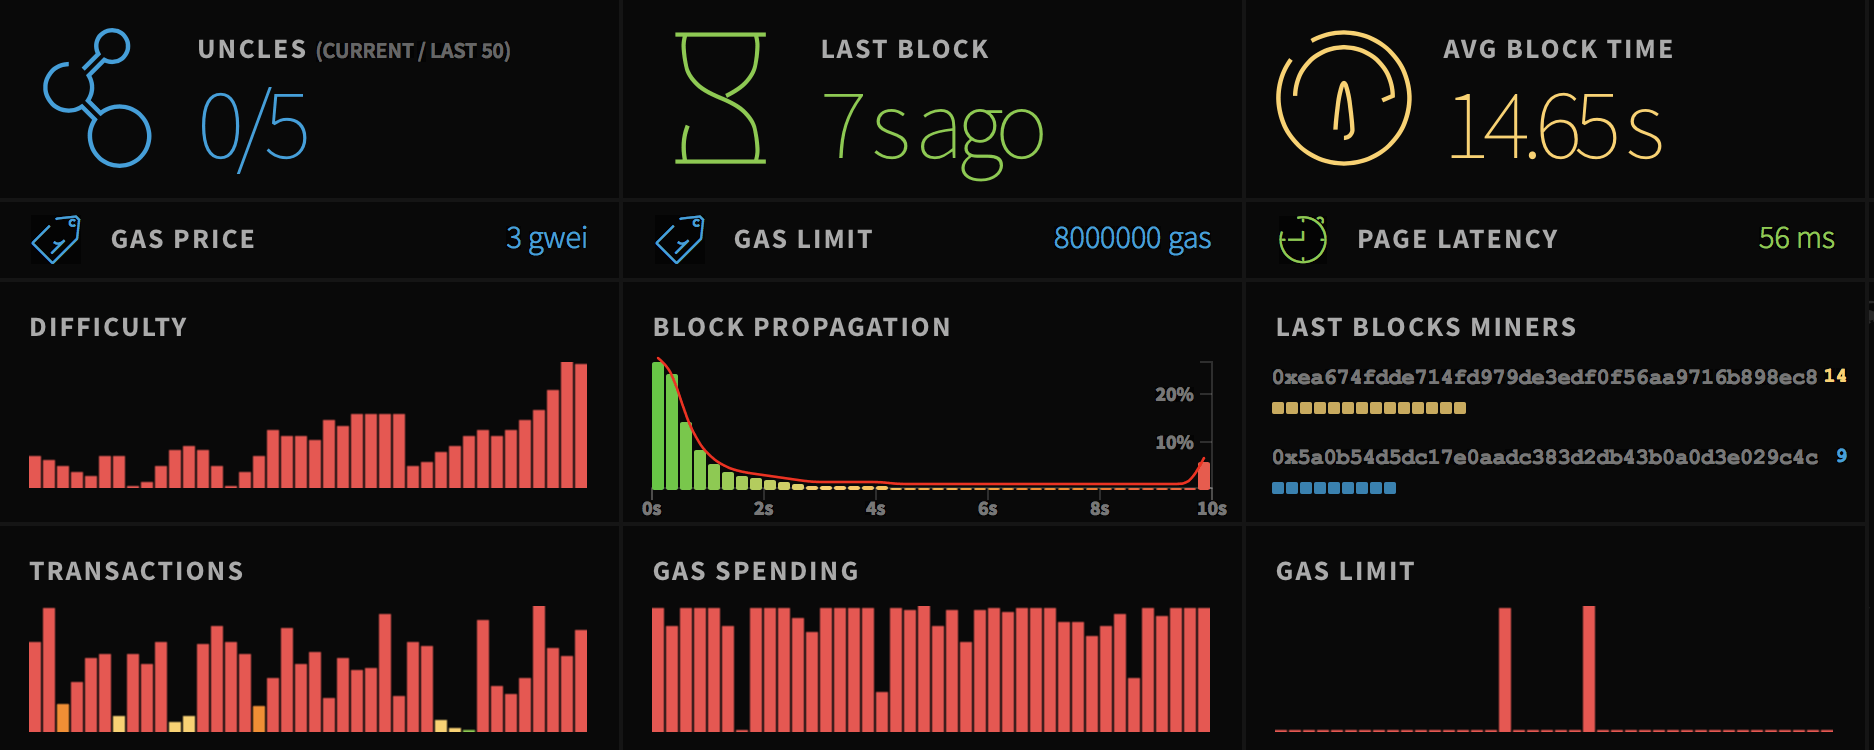Click the yellow speedometer avg block time icon
This screenshot has width=1874, height=750.
[x=1343, y=98]
